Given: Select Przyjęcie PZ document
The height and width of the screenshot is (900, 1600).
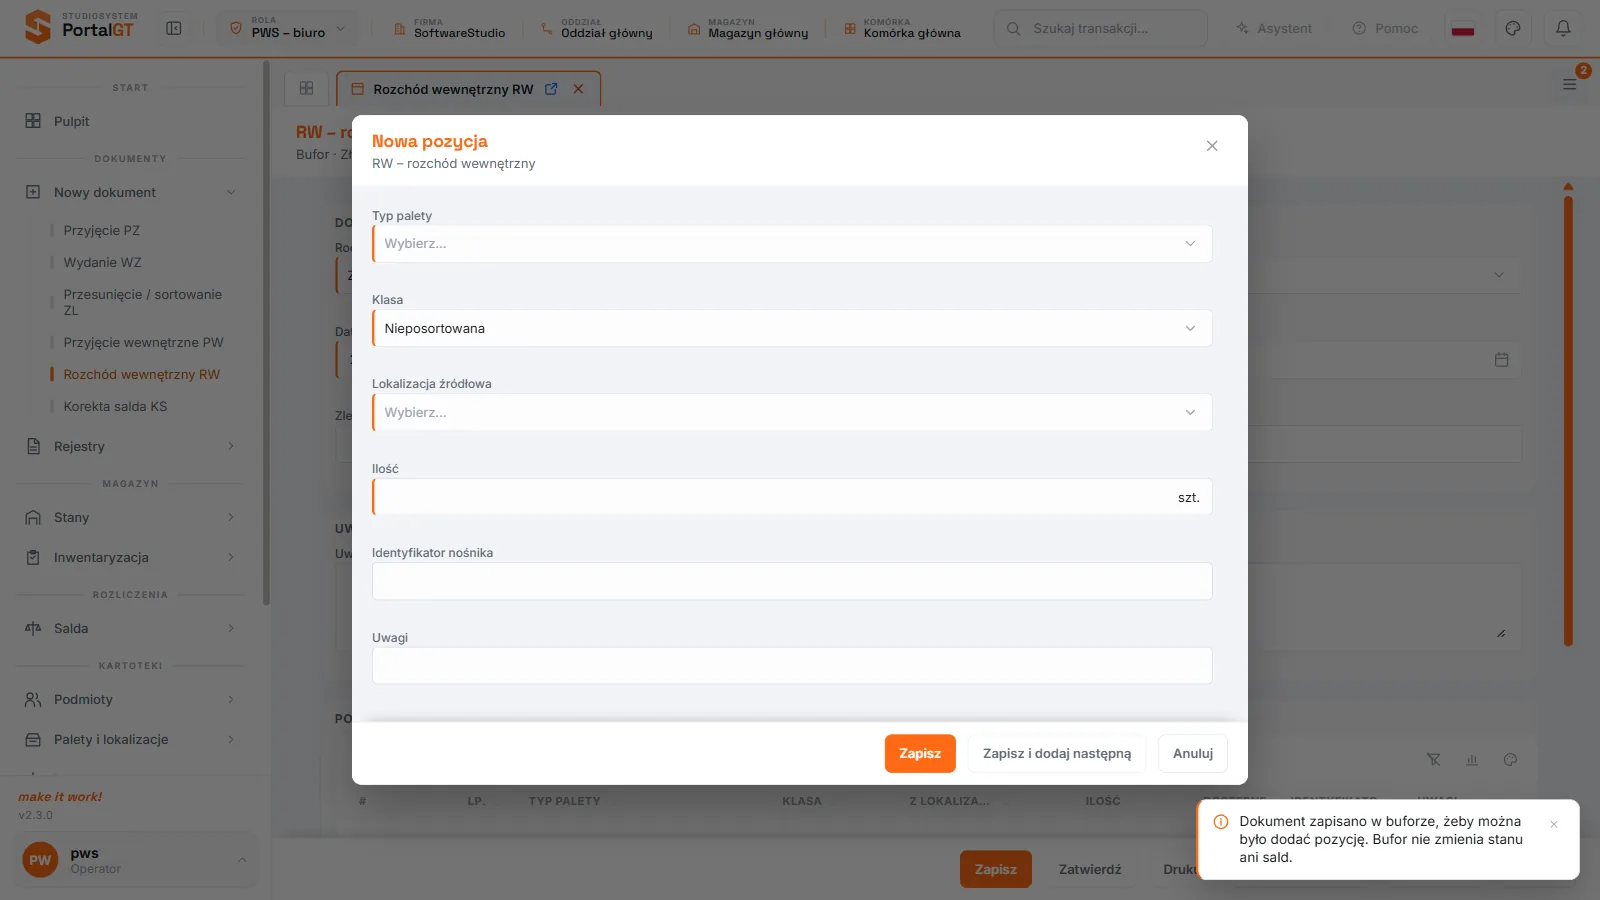Looking at the screenshot, I should pyautogui.click(x=101, y=230).
